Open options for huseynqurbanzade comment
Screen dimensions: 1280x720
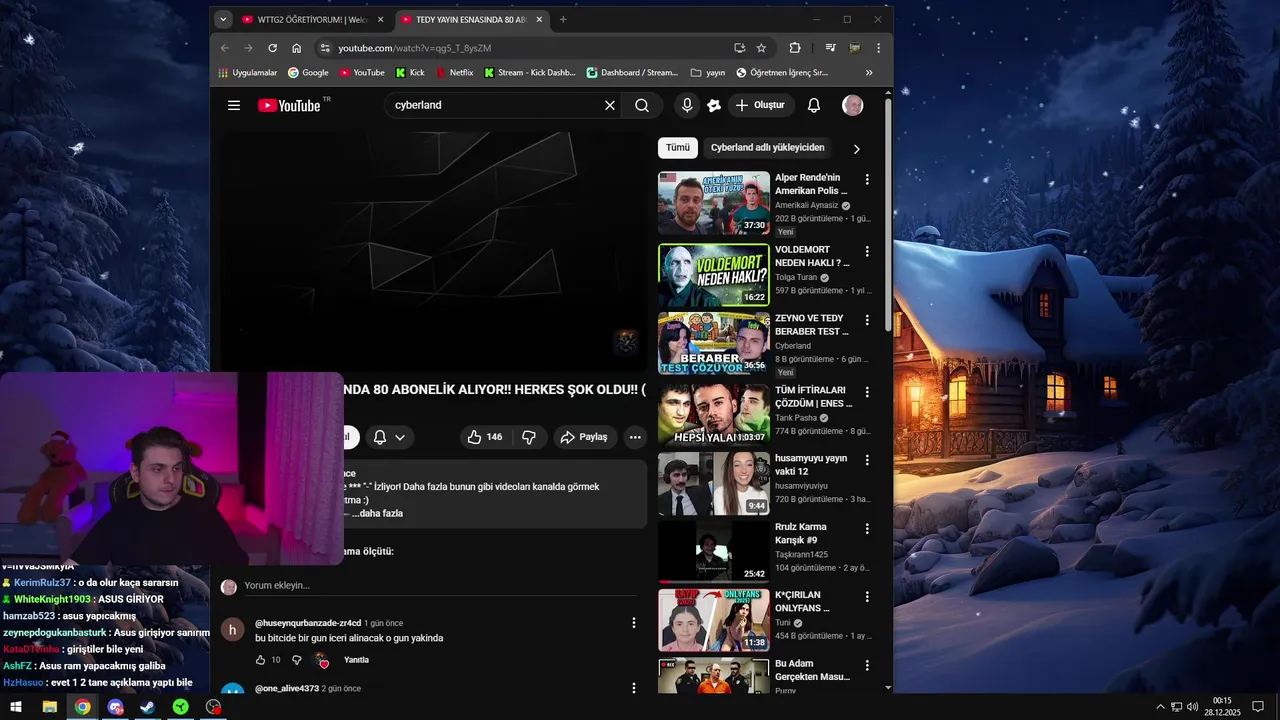coord(633,623)
